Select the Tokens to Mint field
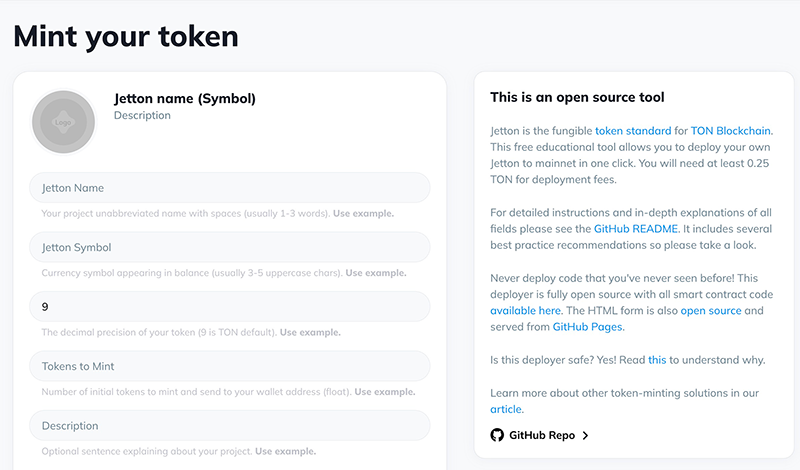 [x=230, y=366]
